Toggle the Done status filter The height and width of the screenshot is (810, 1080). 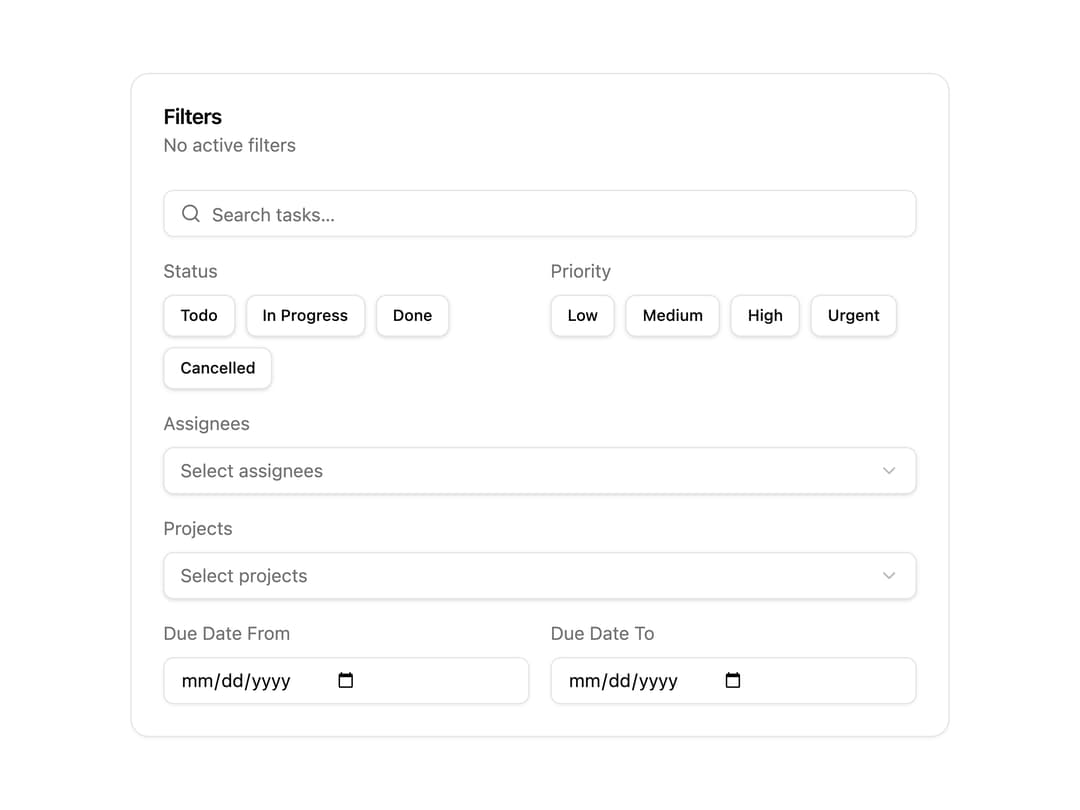tap(413, 315)
